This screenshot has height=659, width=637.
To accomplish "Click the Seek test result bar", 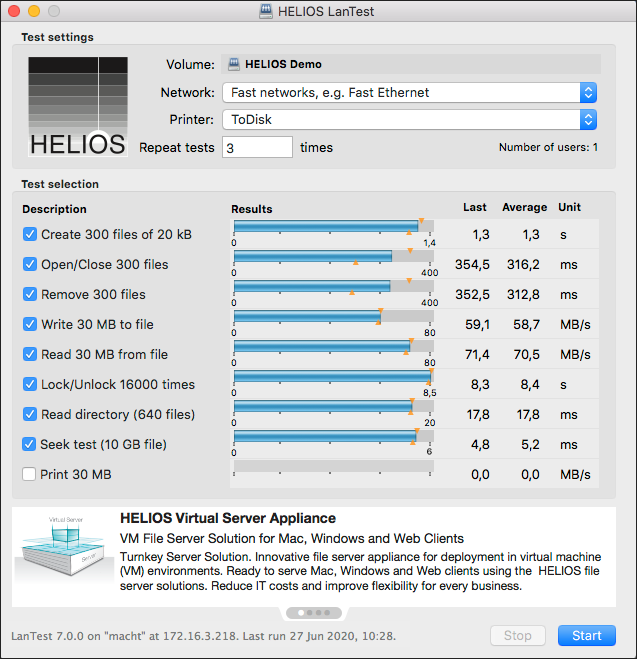I will click(334, 436).
